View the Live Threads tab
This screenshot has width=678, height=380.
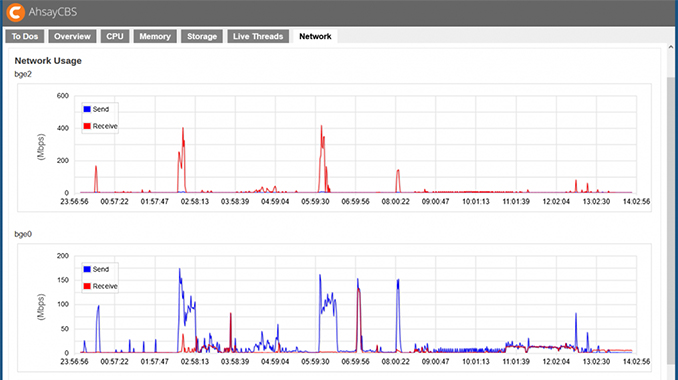click(258, 36)
